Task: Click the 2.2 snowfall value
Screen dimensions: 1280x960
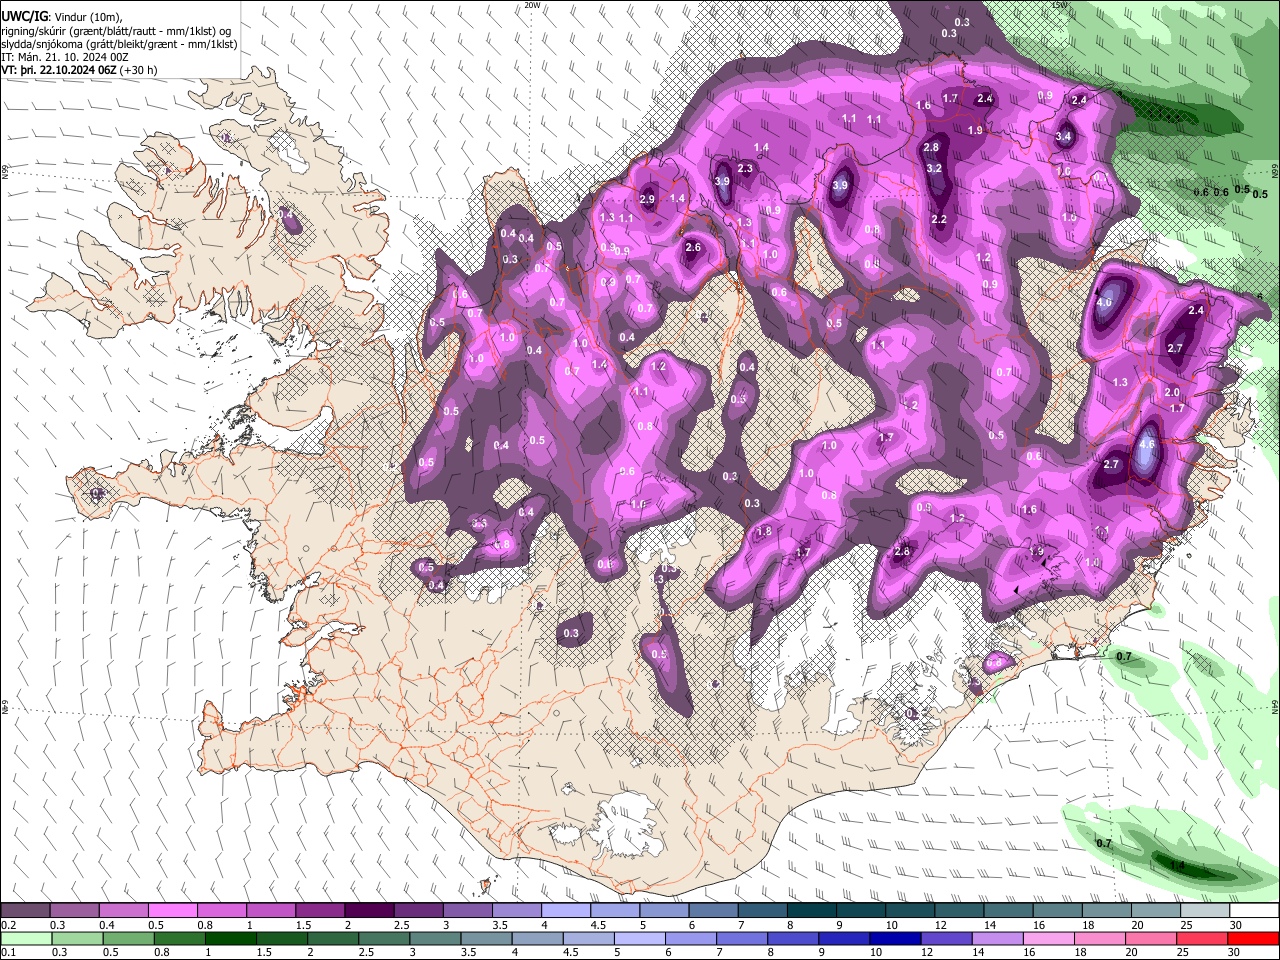Action: pos(939,219)
